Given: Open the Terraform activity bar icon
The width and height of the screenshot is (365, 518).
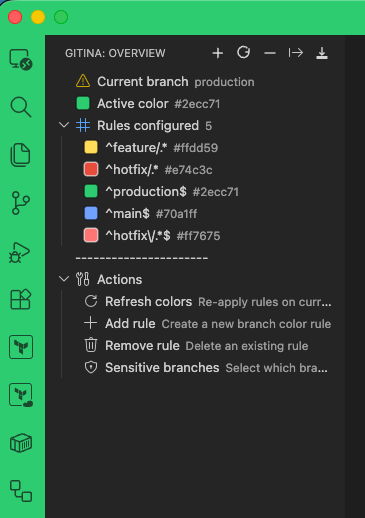Looking at the screenshot, I should pyautogui.click(x=21, y=347).
